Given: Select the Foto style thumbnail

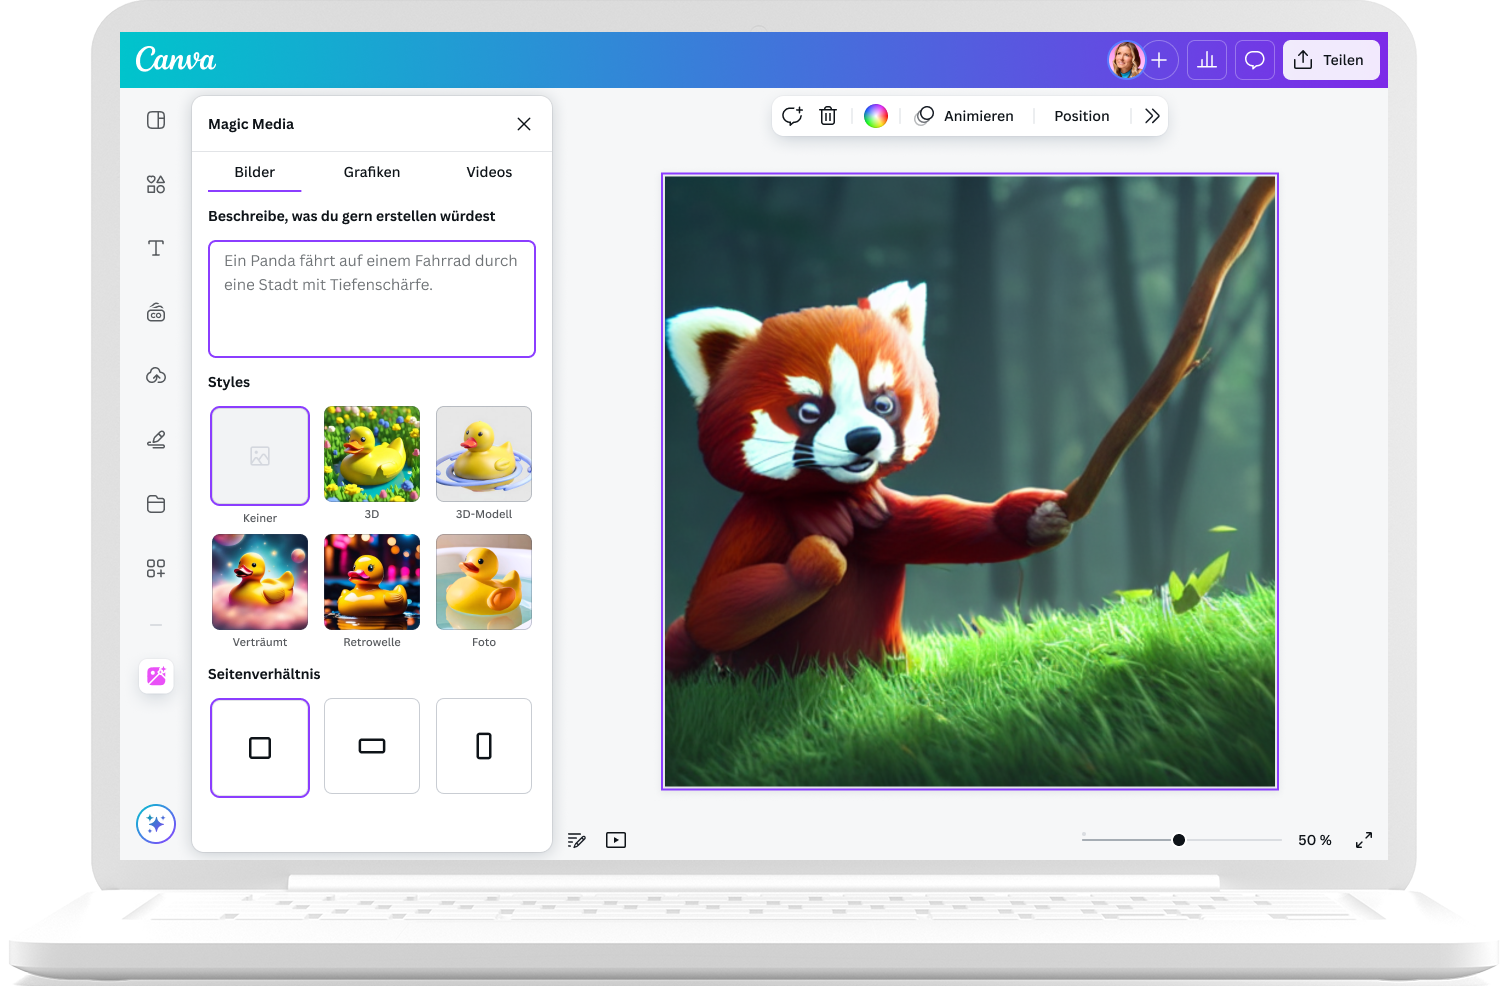Looking at the screenshot, I should [484, 582].
